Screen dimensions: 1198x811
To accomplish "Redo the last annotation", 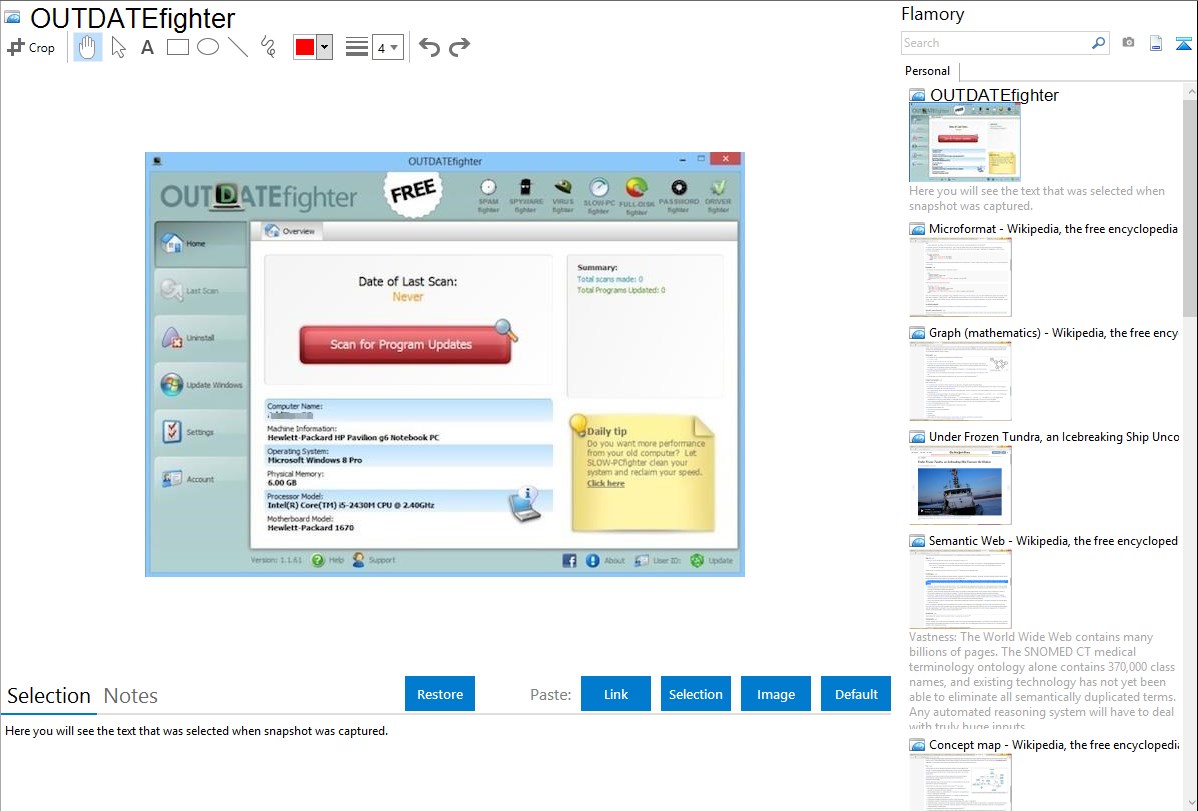I will pos(459,47).
